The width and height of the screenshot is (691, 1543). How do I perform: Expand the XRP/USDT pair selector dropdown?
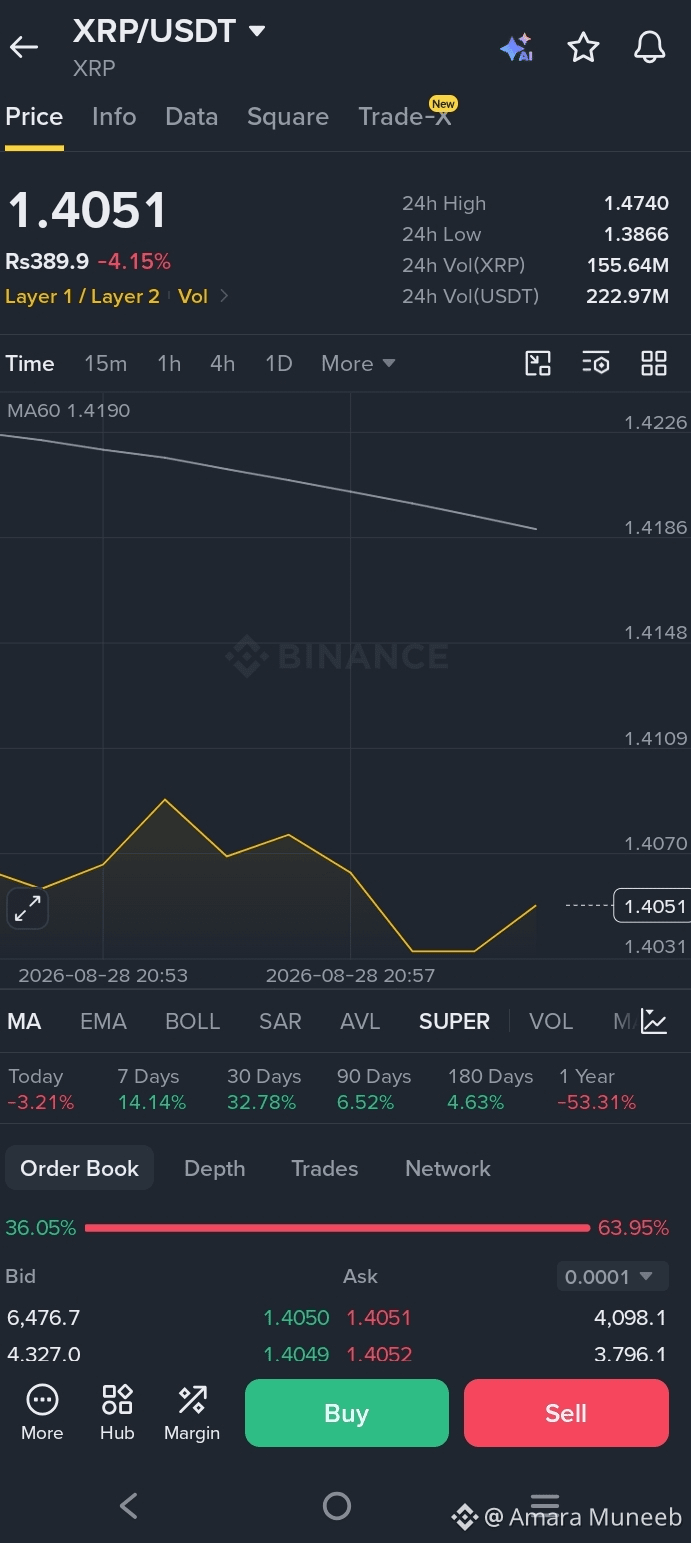pyautogui.click(x=257, y=31)
